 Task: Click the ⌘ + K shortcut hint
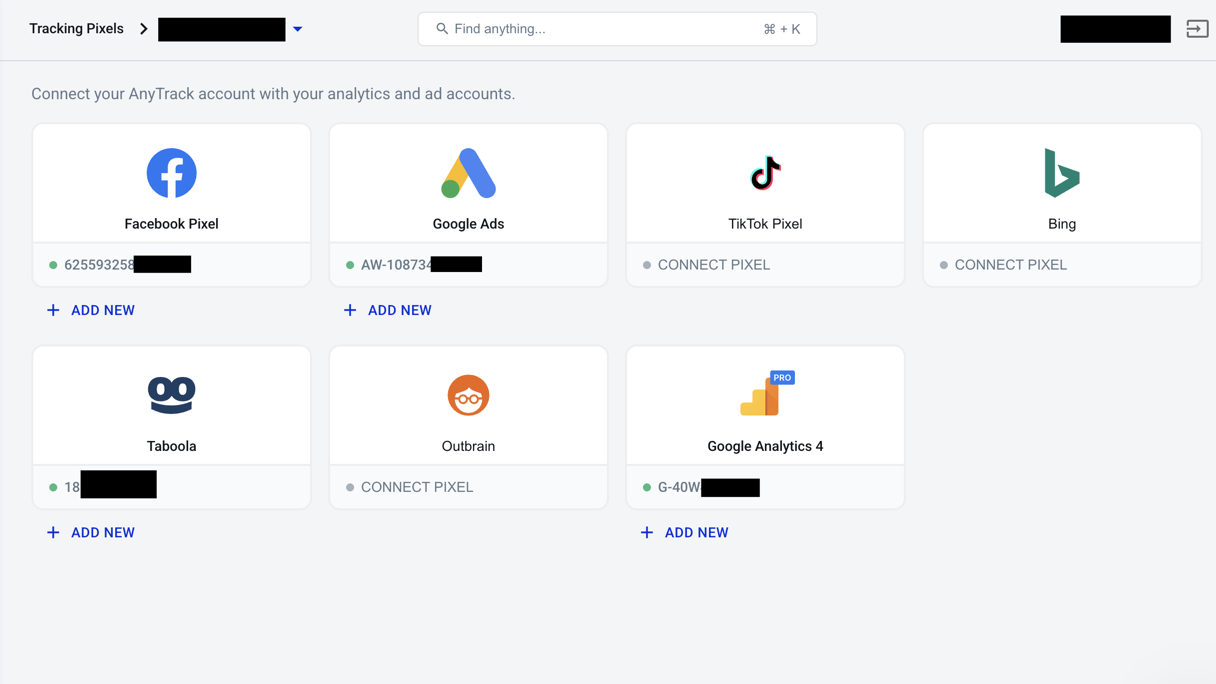pyautogui.click(x=781, y=29)
